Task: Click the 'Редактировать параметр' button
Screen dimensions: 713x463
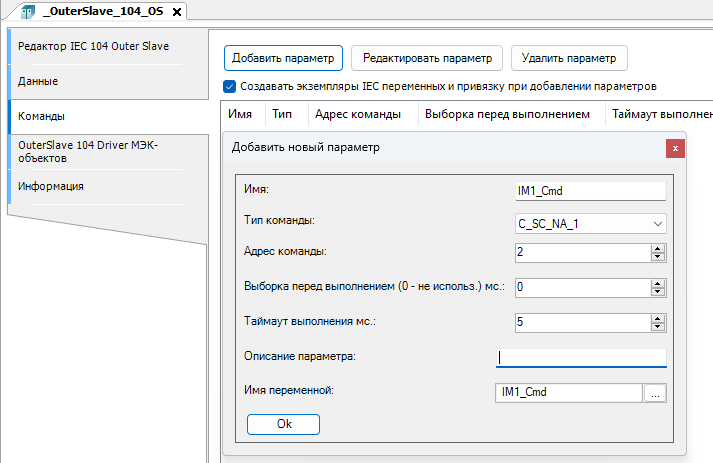Action: [x=427, y=58]
